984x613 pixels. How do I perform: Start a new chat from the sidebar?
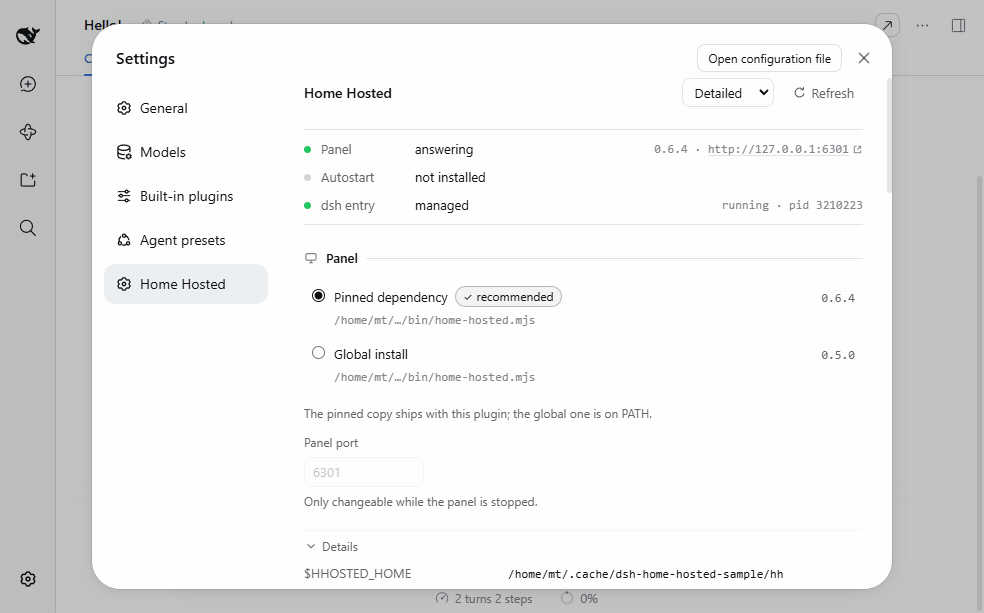point(28,84)
